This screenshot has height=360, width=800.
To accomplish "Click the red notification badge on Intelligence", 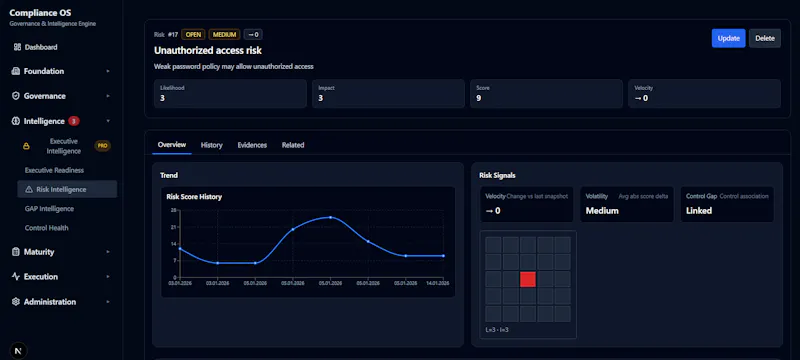I will tap(73, 121).
